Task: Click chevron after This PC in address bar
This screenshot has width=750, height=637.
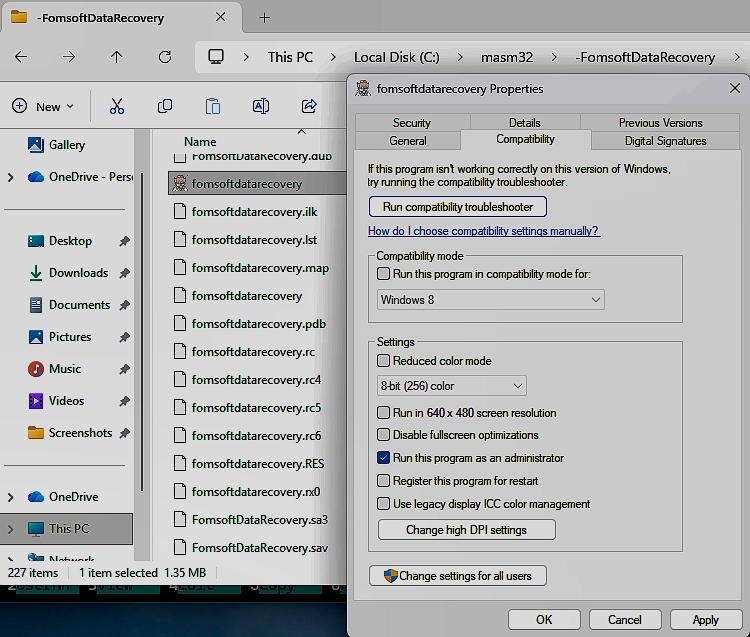Action: (333, 57)
